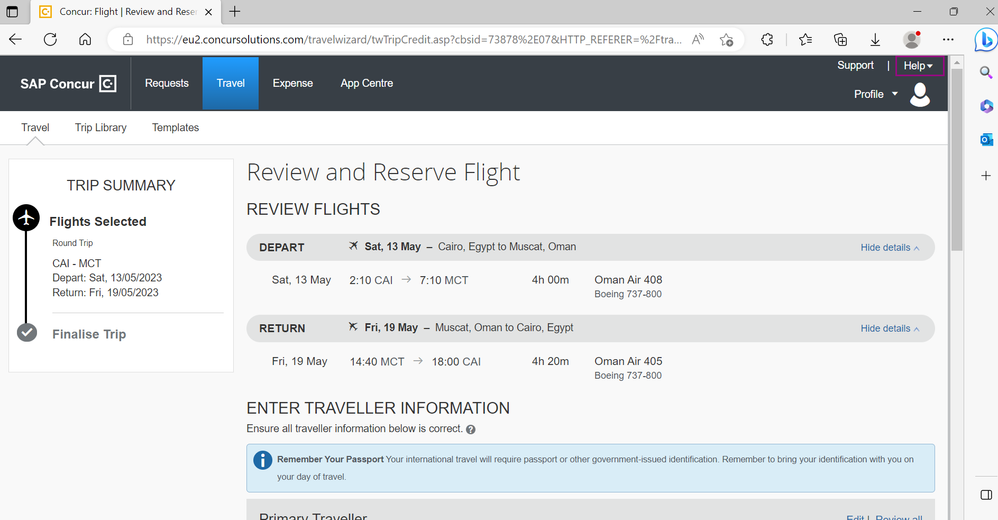The image size is (998, 520).
Task: Switch to the Expense tab
Action: [x=293, y=83]
